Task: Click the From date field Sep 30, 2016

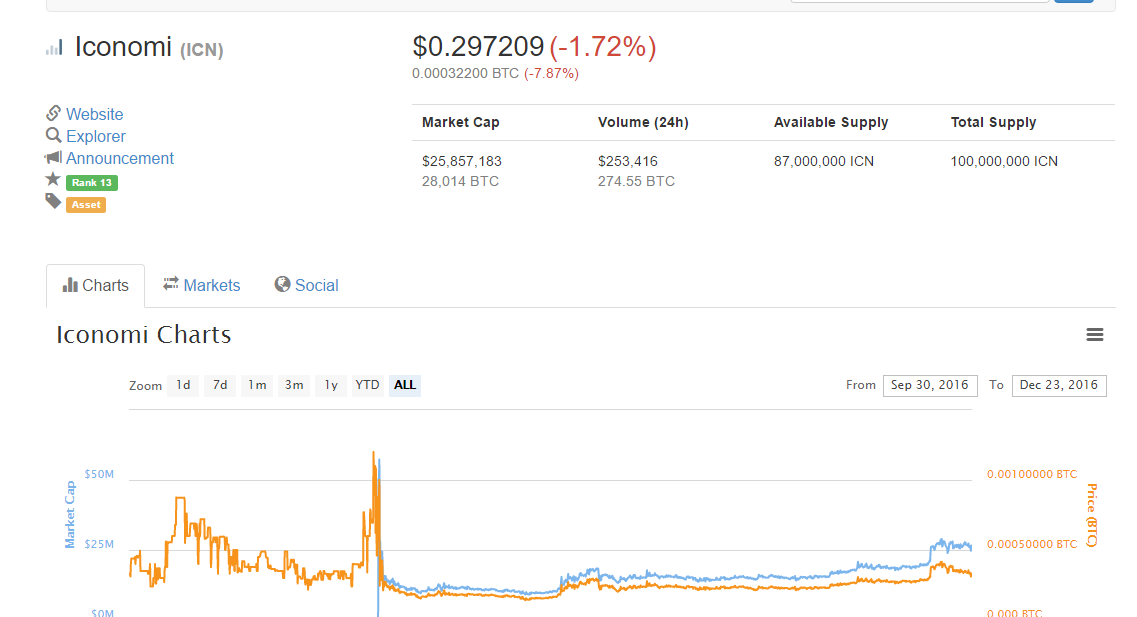Action: (x=930, y=385)
